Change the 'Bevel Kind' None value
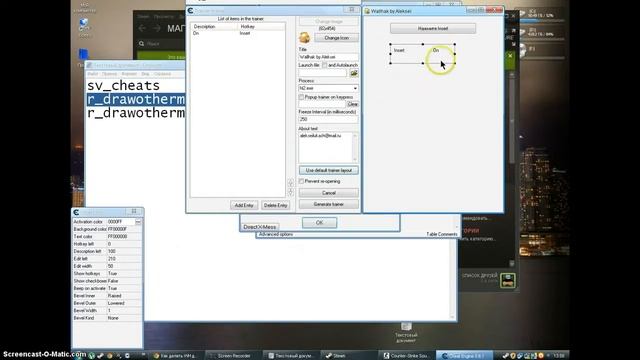 124,318
